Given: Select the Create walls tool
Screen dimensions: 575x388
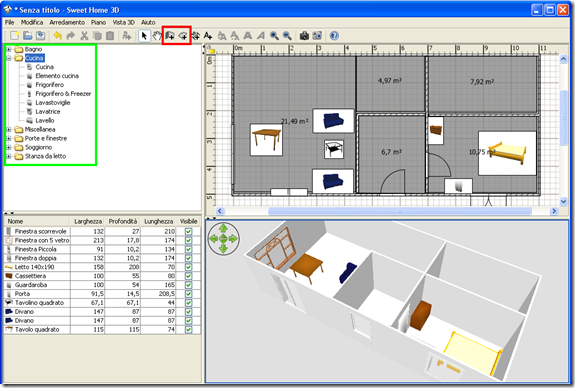Looking at the screenshot, I should pyautogui.click(x=170, y=36).
